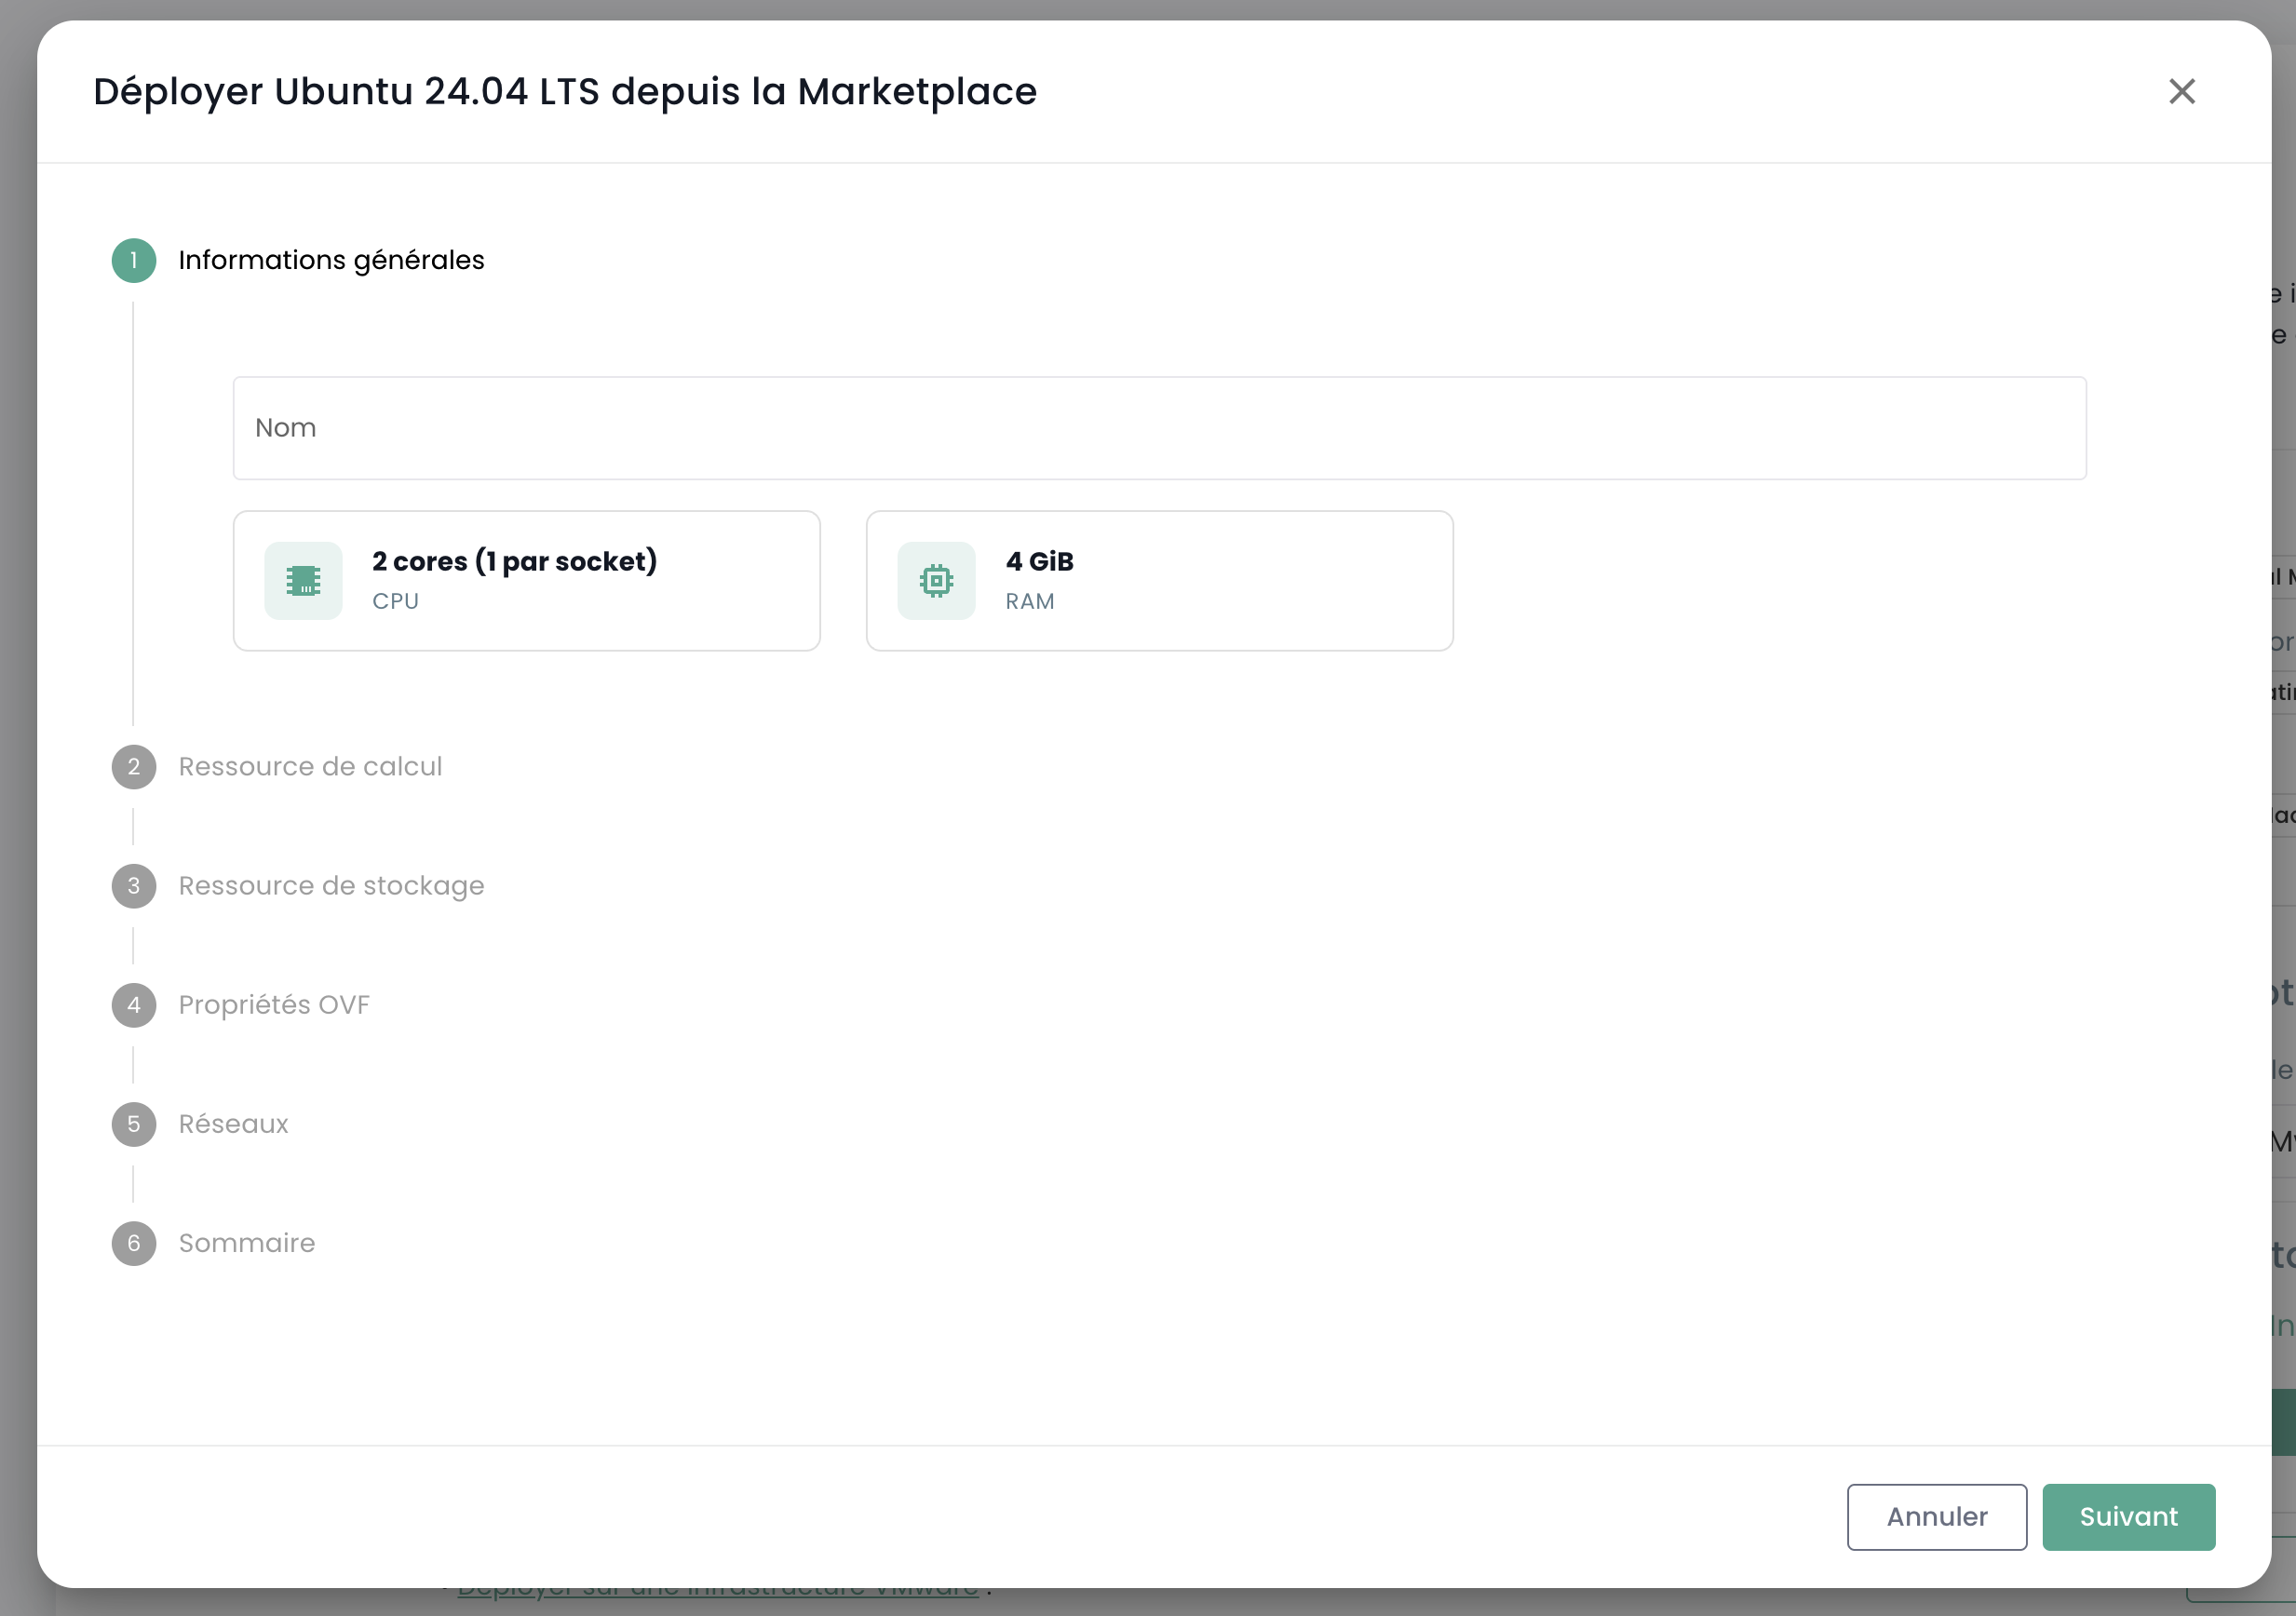Click step 1 circle Informations générales
The image size is (2296, 1616).
(x=134, y=261)
